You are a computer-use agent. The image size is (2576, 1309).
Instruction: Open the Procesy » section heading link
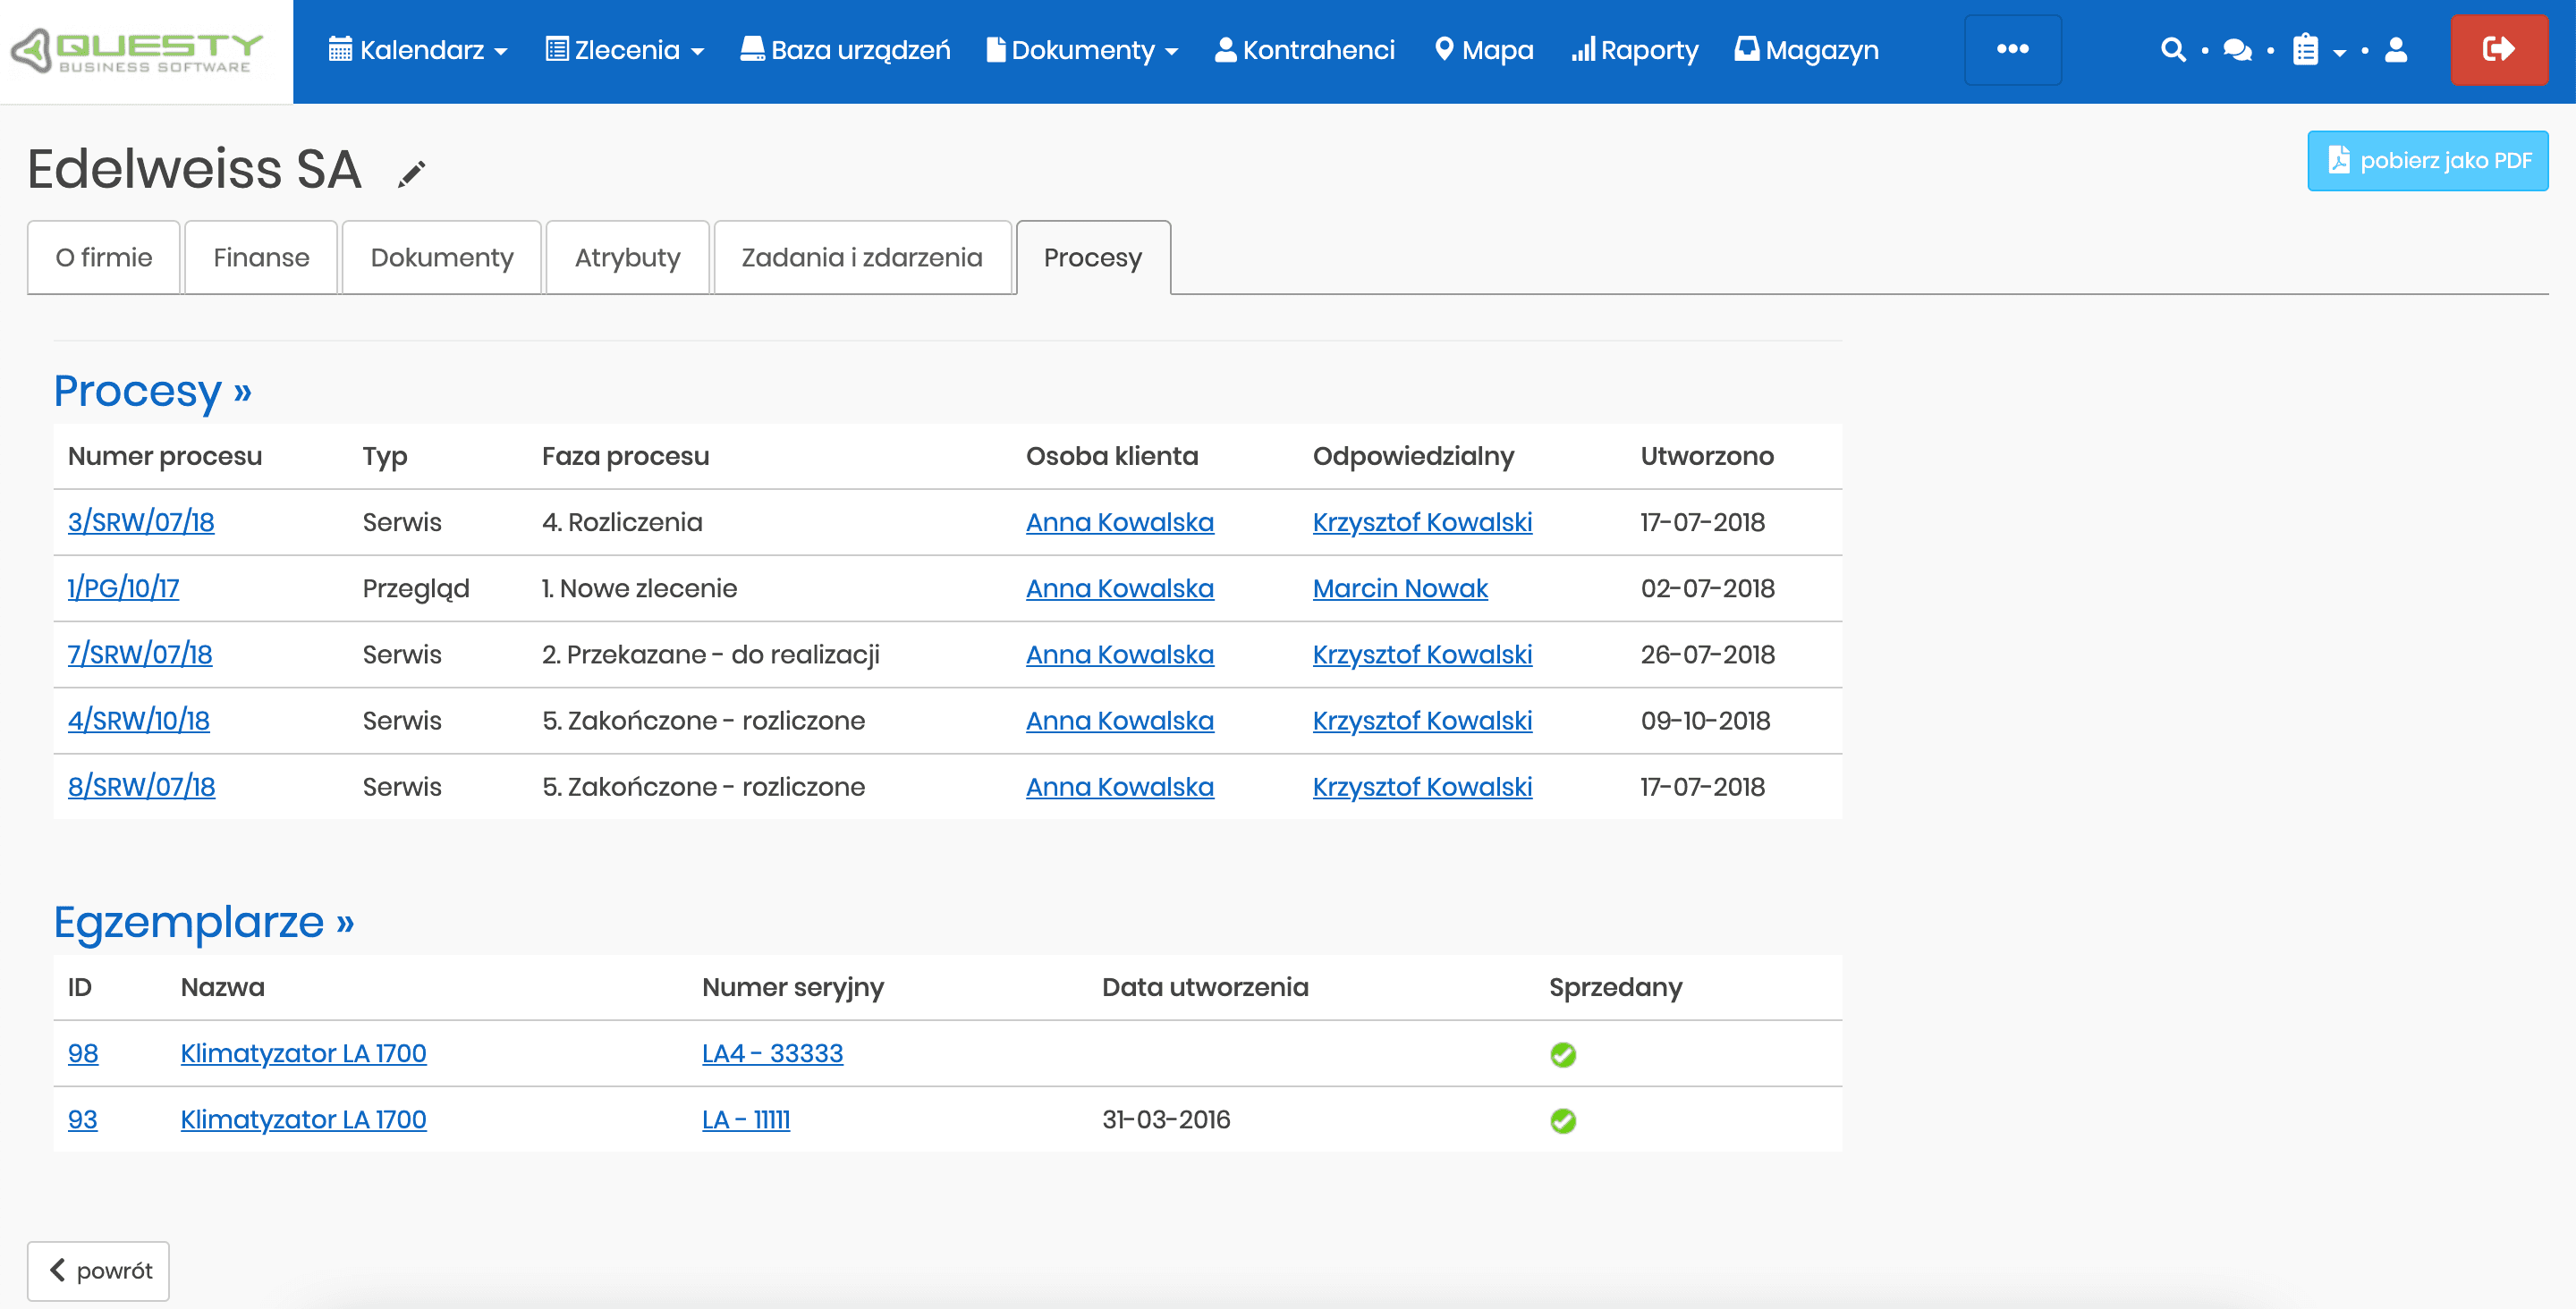[x=152, y=390]
